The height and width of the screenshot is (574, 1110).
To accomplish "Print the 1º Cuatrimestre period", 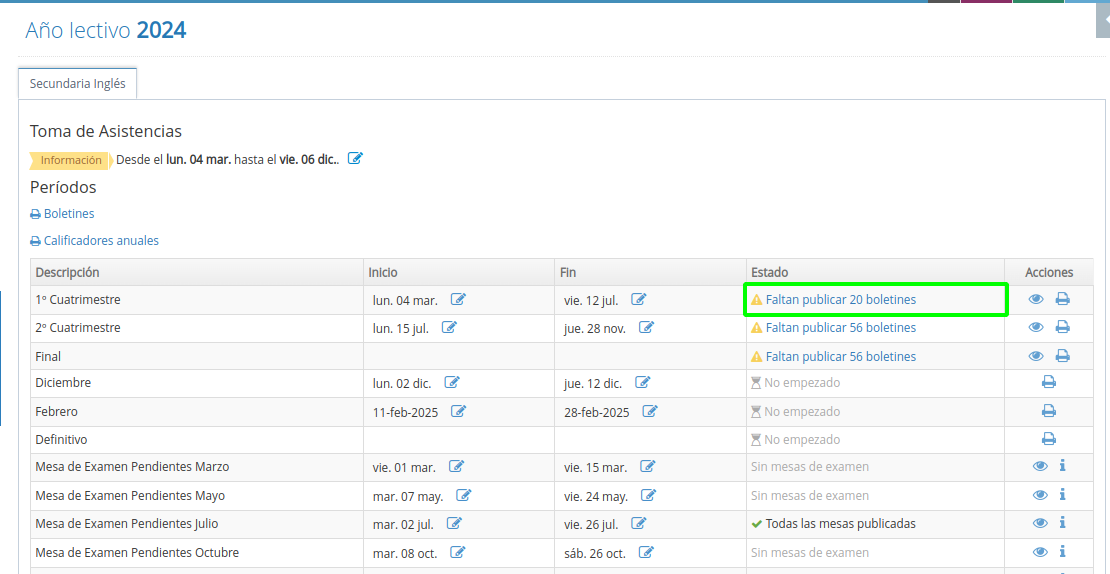I will [x=1062, y=299].
